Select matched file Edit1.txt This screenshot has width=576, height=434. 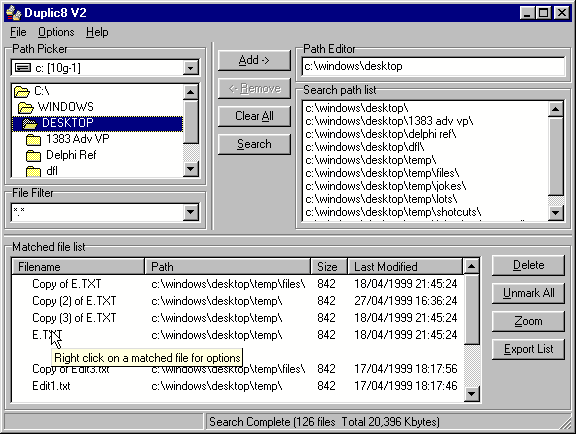pos(51,386)
